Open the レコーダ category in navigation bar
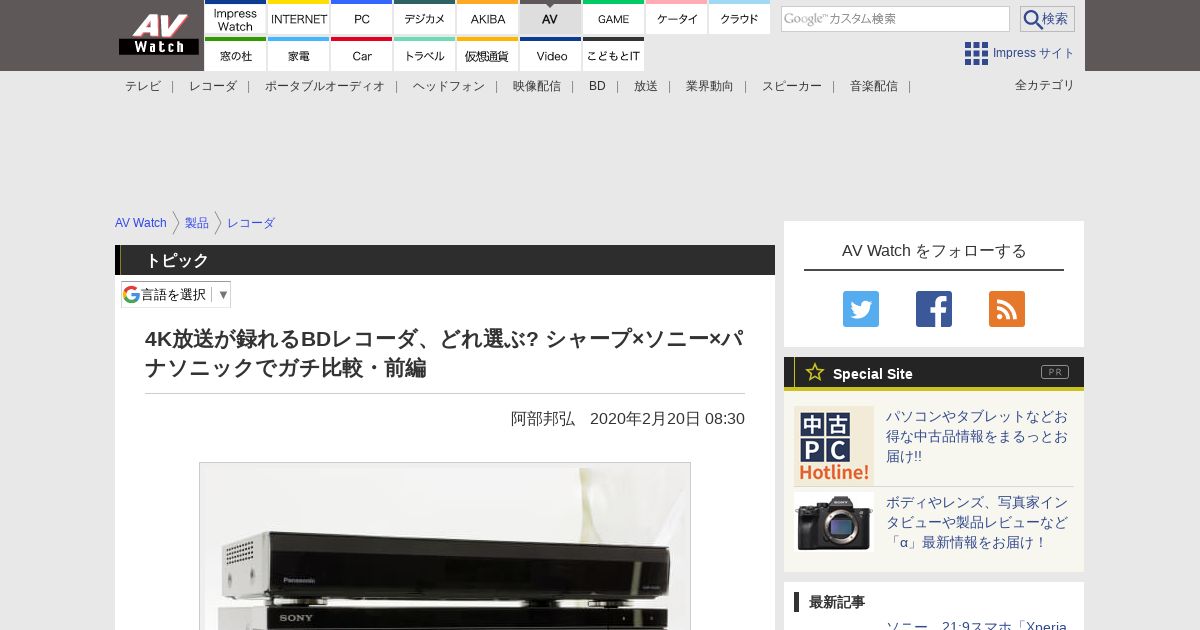Image resolution: width=1200 pixels, height=630 pixels. [x=213, y=86]
